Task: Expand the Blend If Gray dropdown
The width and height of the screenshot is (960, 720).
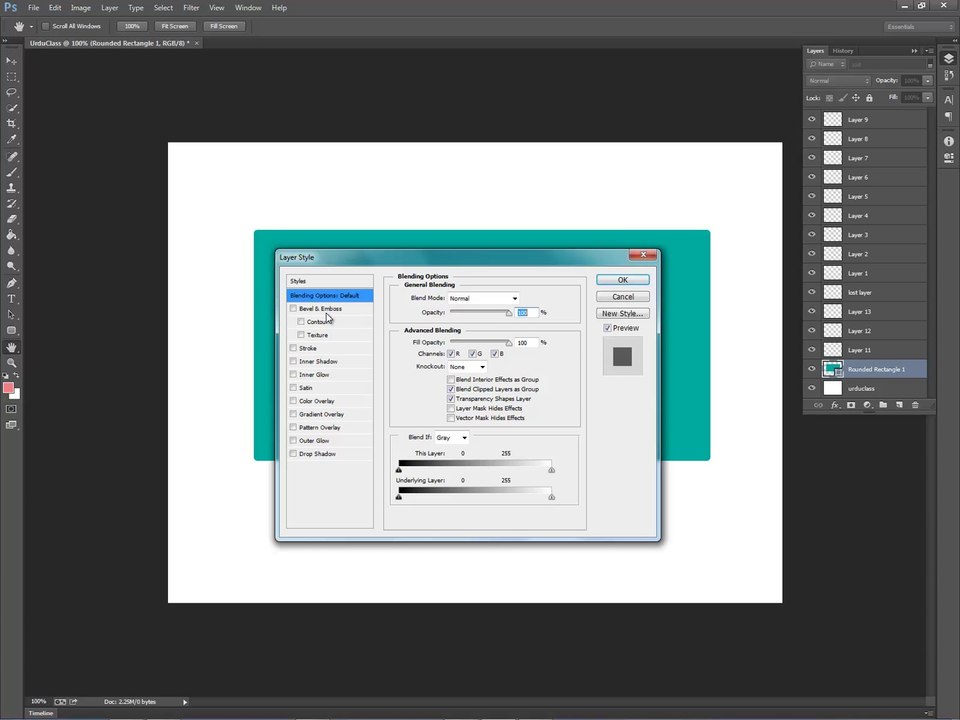Action: point(452,438)
